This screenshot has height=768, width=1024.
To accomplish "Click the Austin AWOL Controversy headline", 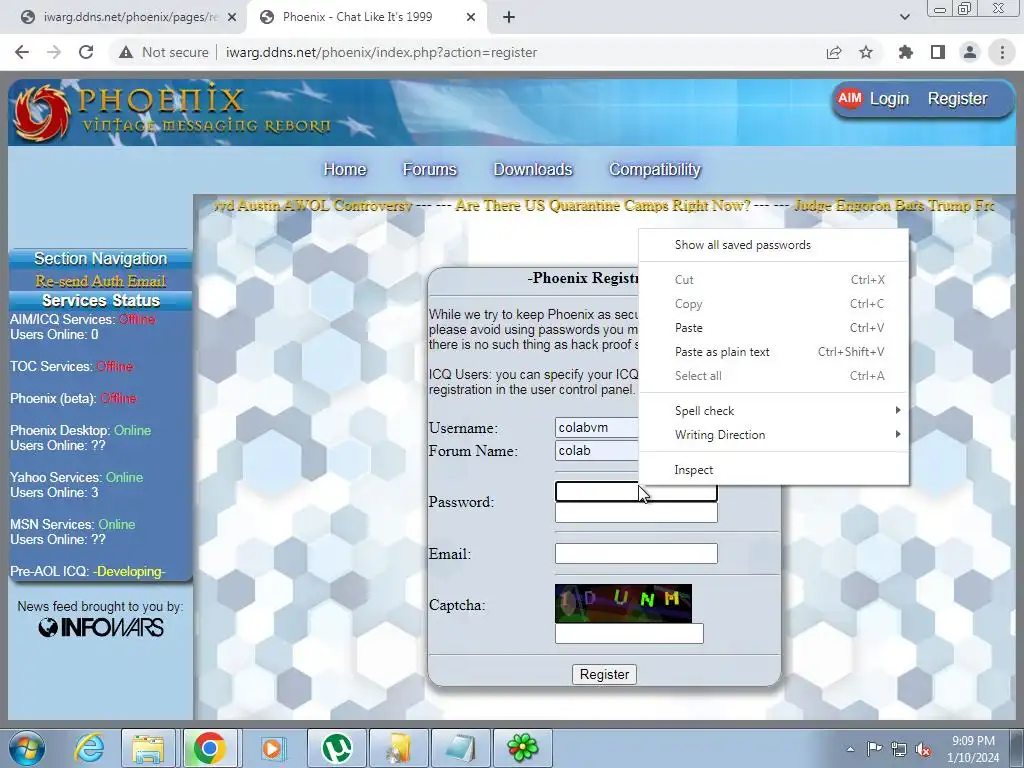I will click(313, 206).
